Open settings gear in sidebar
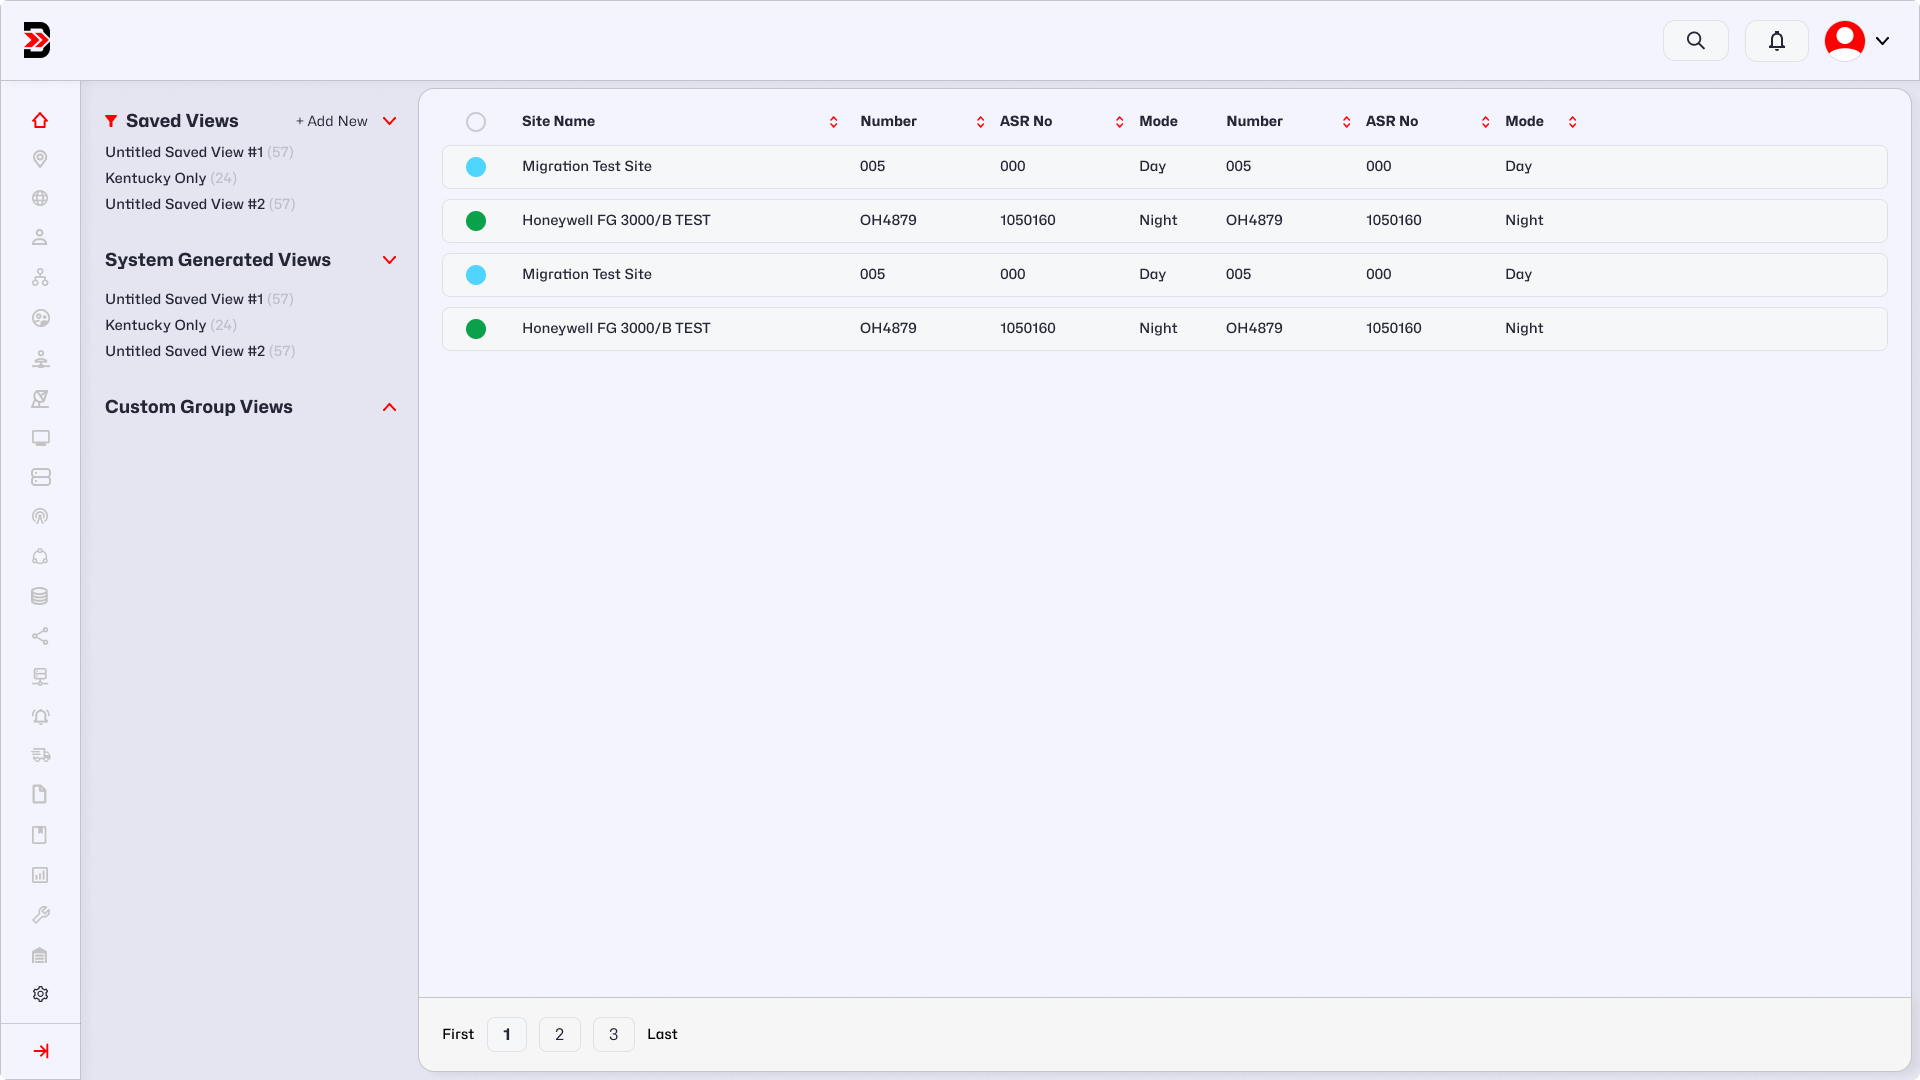This screenshot has height=1080, width=1920. pos(40,994)
